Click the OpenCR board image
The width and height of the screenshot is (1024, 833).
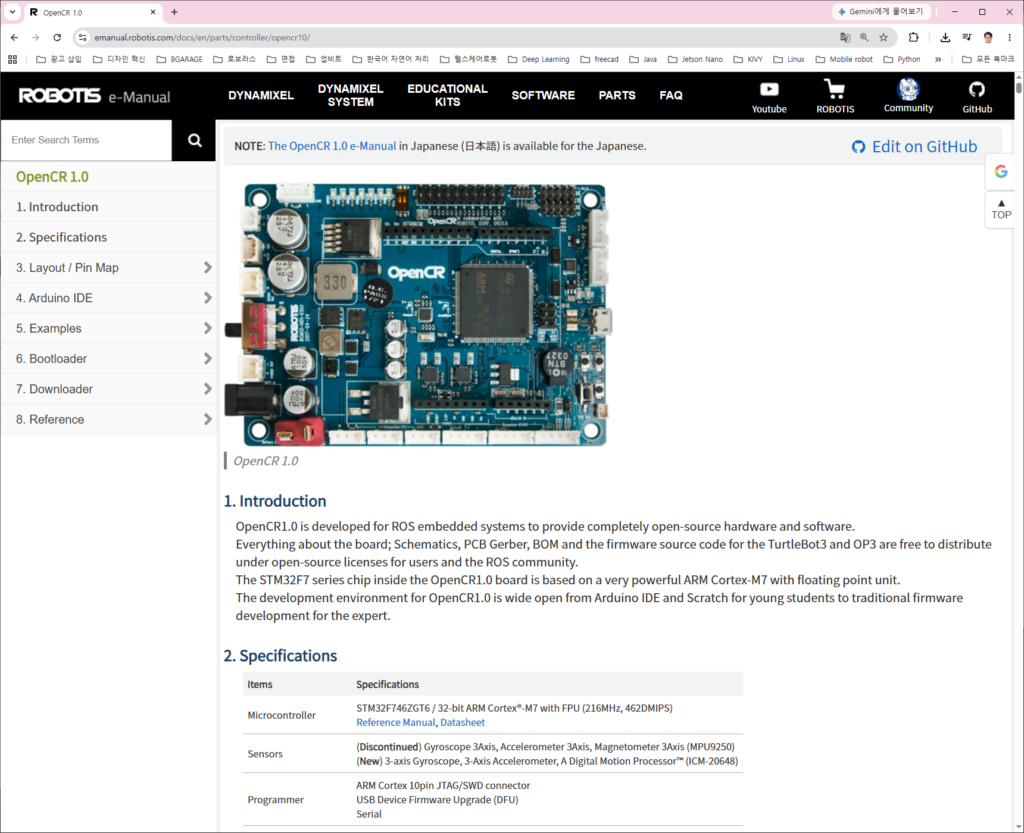pos(418,315)
